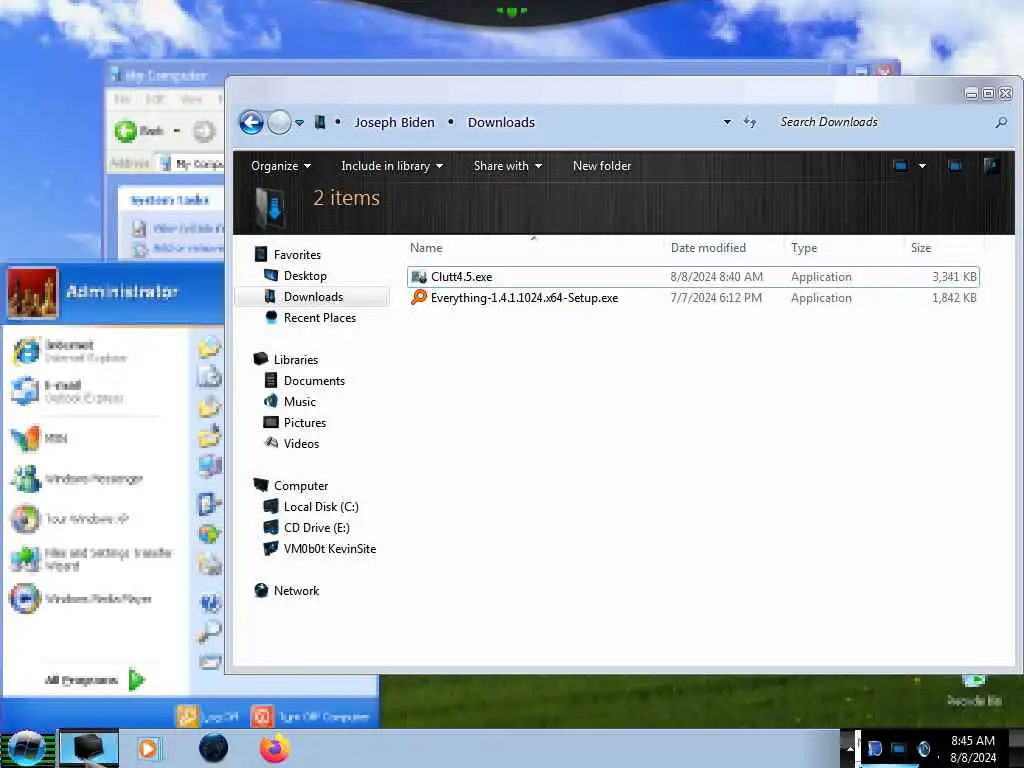This screenshot has width=1024, height=768.
Task: Go back in the Downloads explorer window
Action: pyautogui.click(x=251, y=122)
